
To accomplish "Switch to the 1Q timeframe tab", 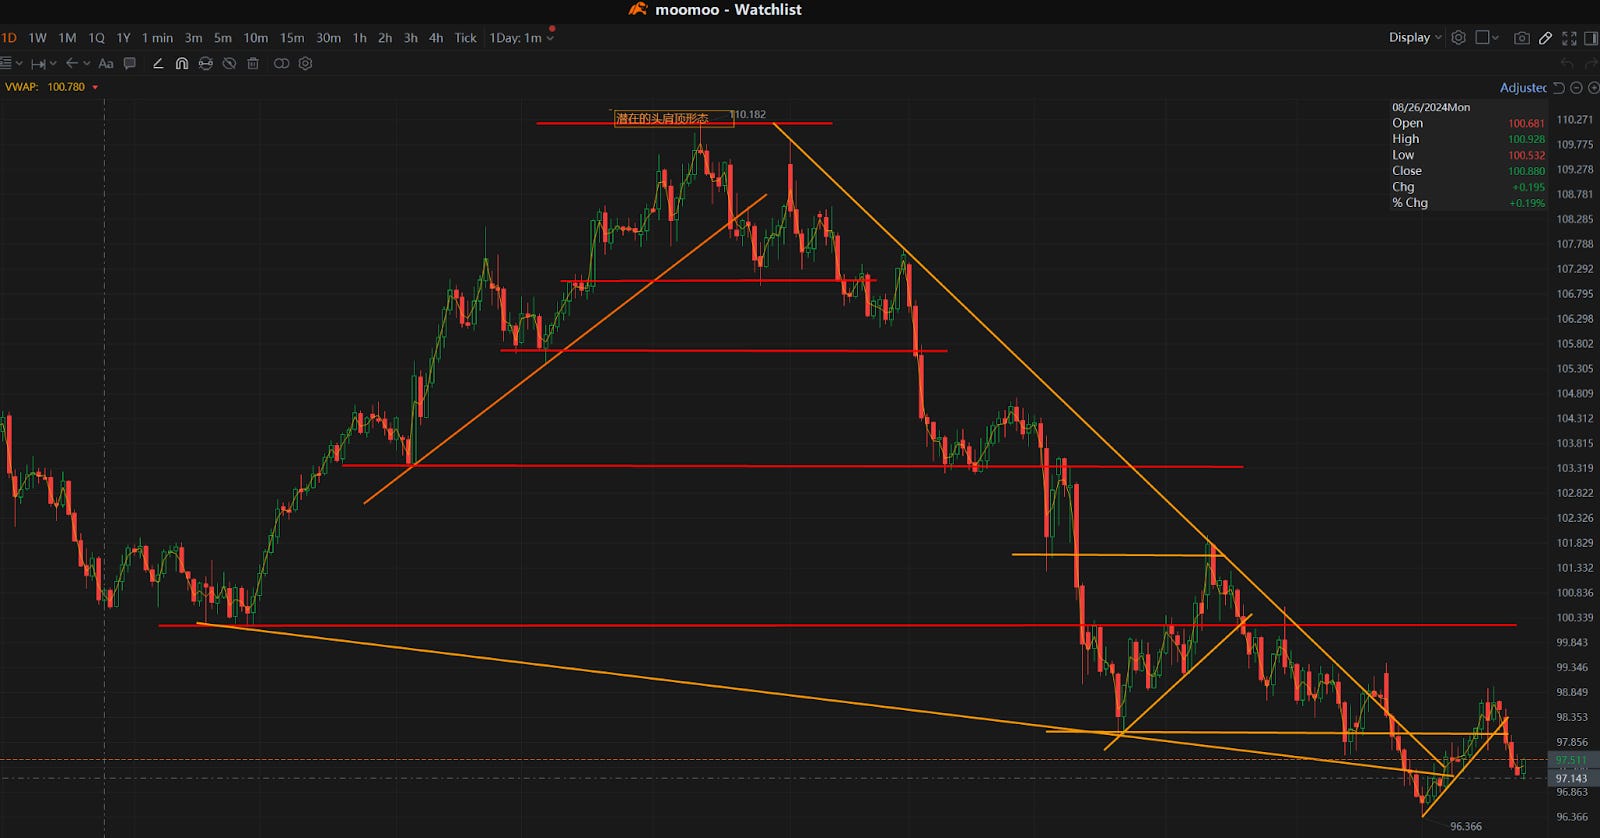I will point(96,38).
